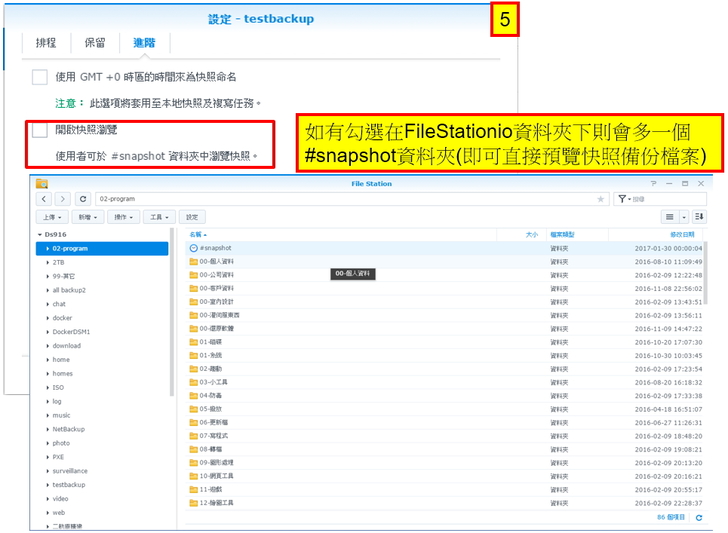Select the NetBackup shared folder
This screenshot has height=533, width=728.
(69, 429)
